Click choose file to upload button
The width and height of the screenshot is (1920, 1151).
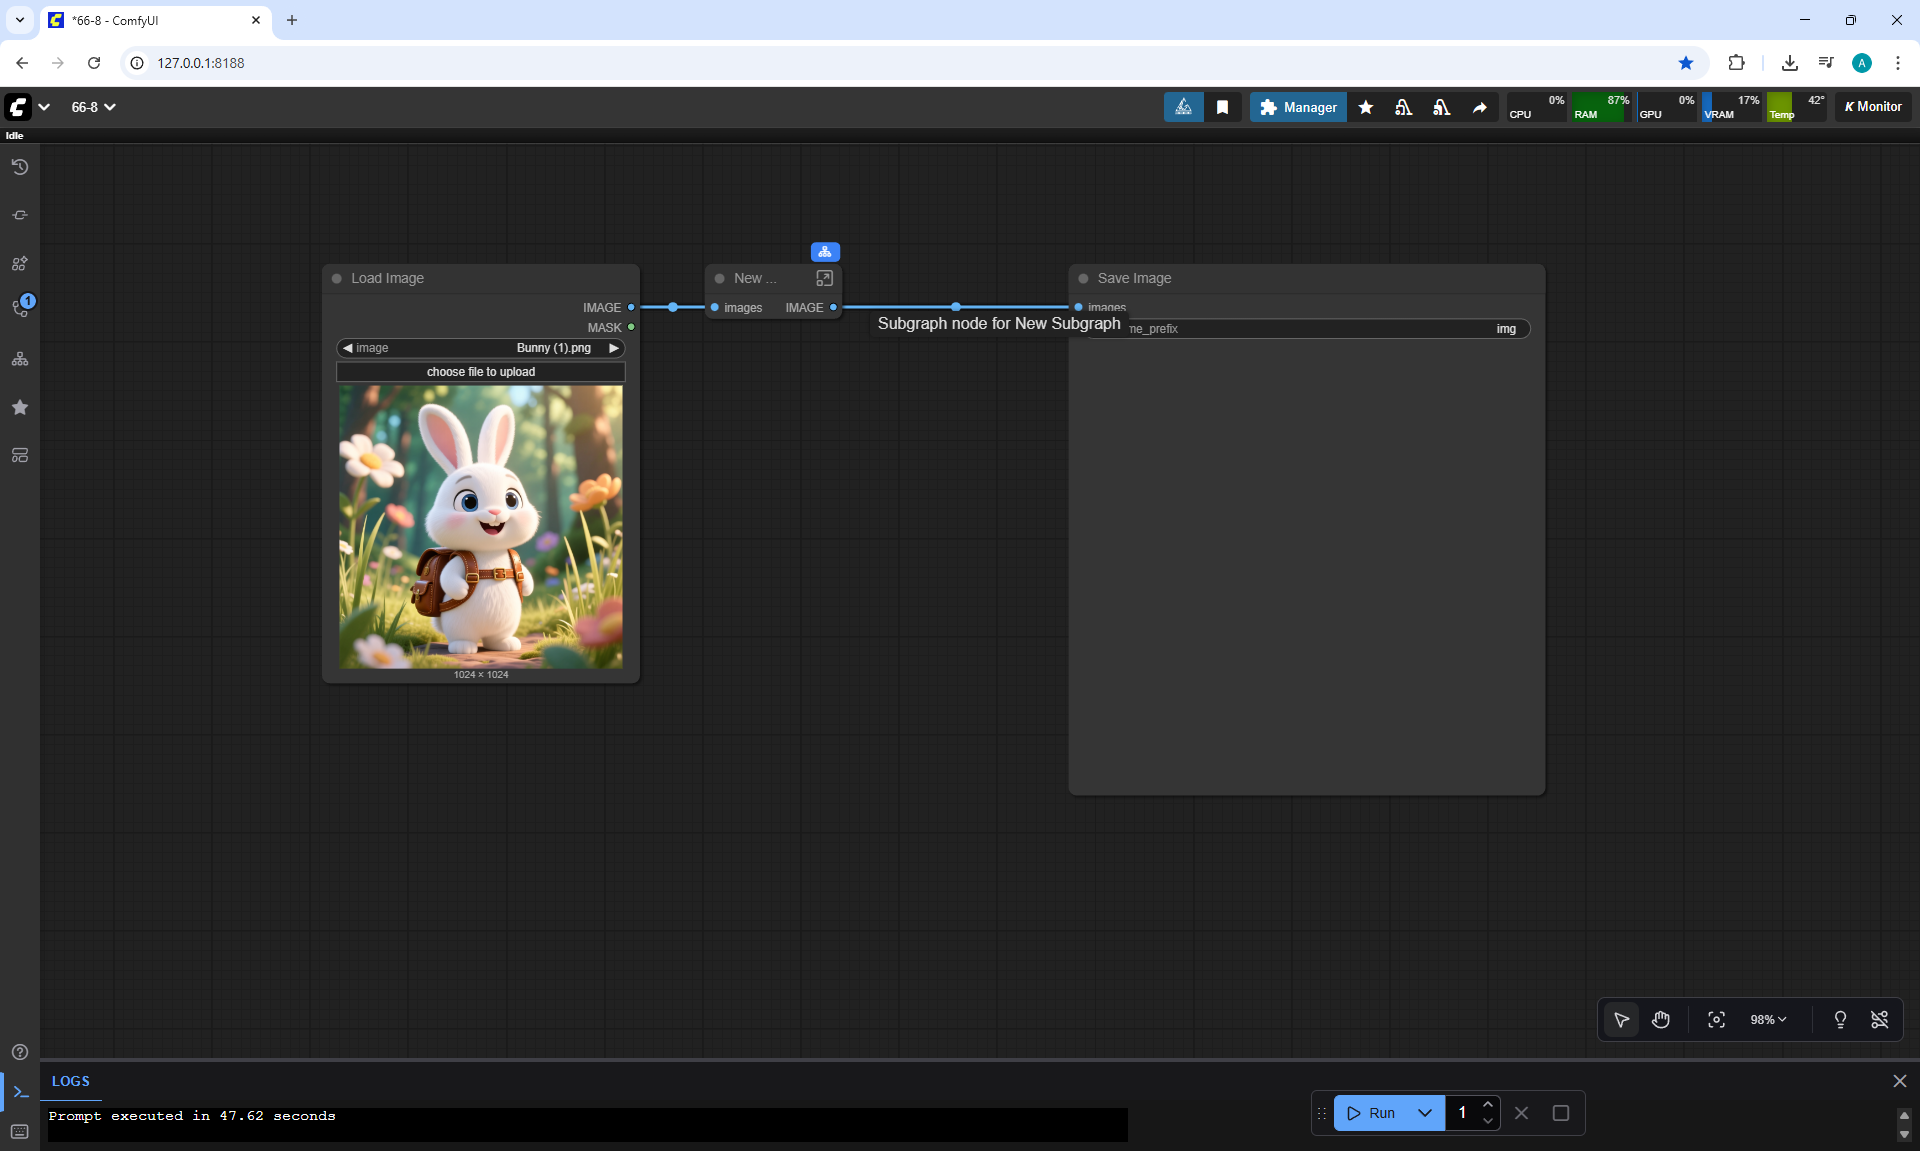coord(481,372)
